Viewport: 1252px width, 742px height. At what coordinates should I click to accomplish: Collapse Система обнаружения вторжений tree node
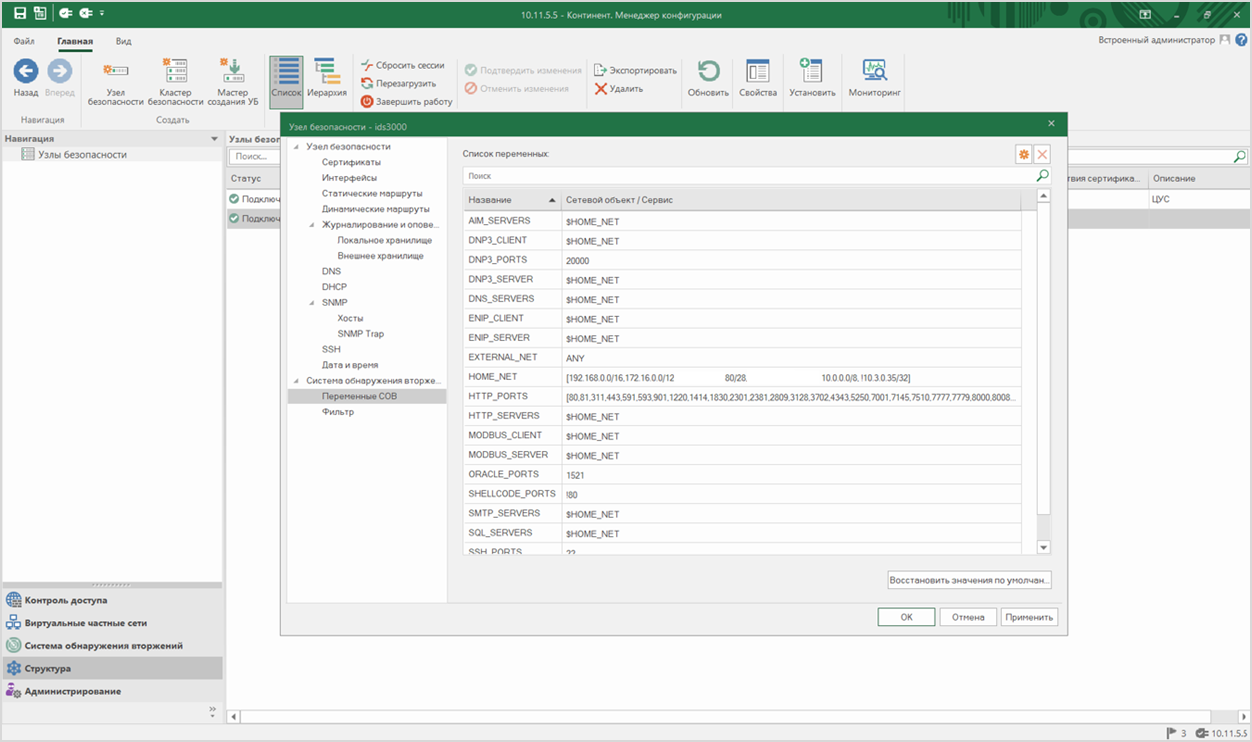coord(296,381)
